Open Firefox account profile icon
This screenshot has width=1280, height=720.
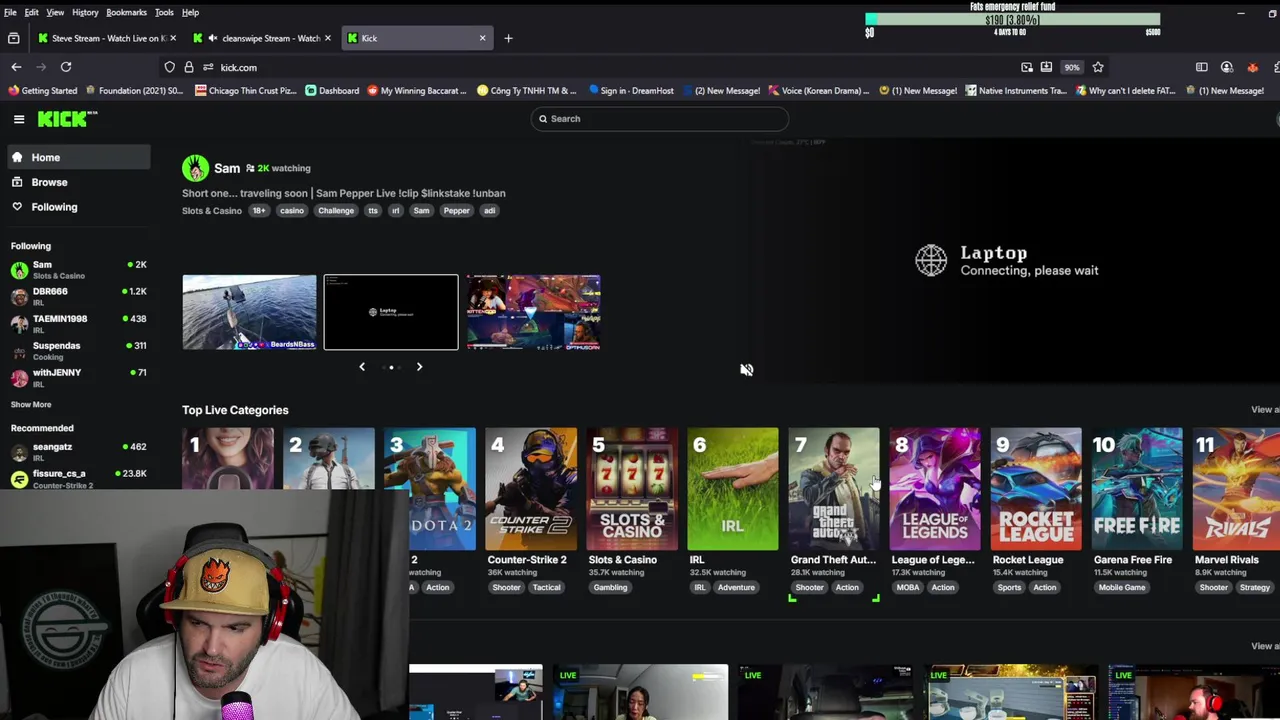1227,67
